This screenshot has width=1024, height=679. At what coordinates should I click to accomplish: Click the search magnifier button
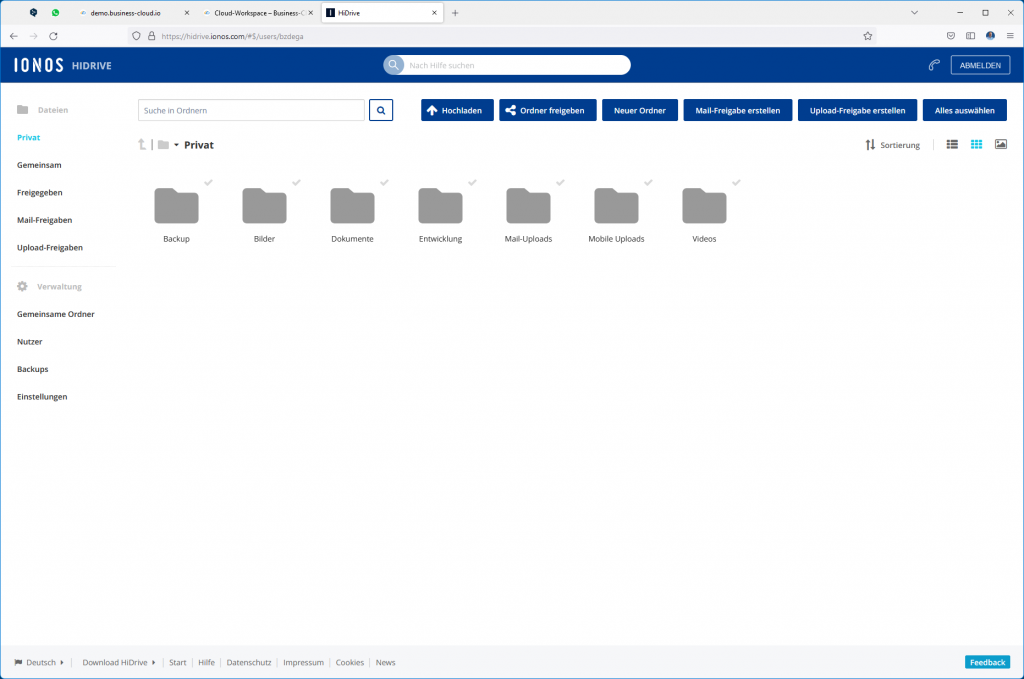381,110
